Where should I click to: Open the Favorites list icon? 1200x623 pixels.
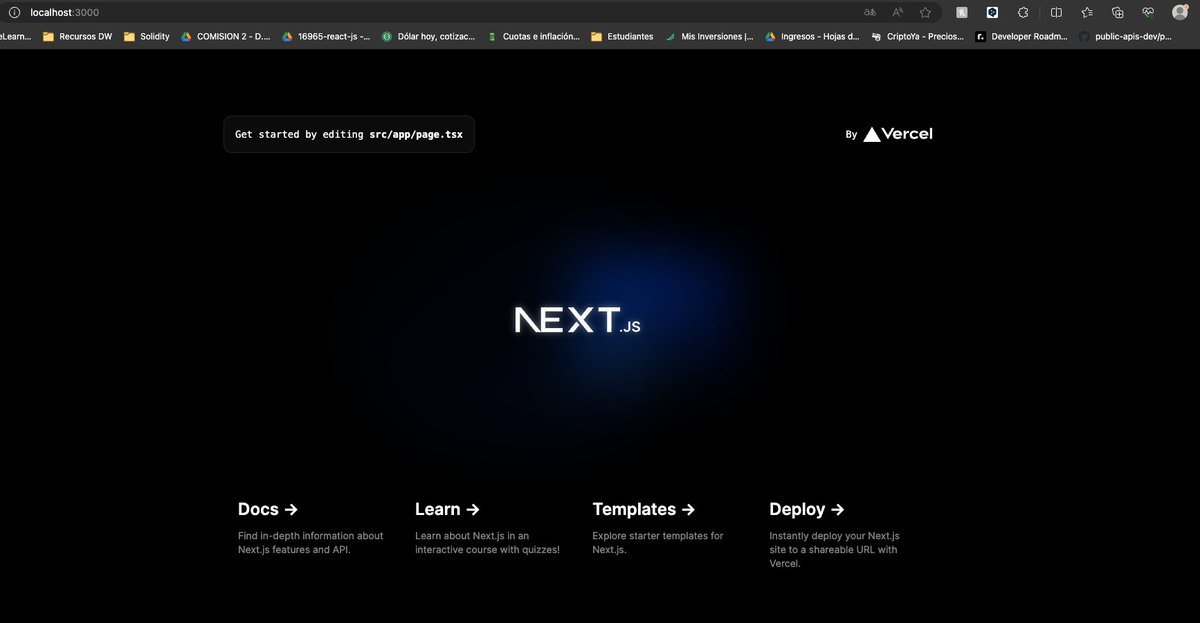(x=1087, y=12)
